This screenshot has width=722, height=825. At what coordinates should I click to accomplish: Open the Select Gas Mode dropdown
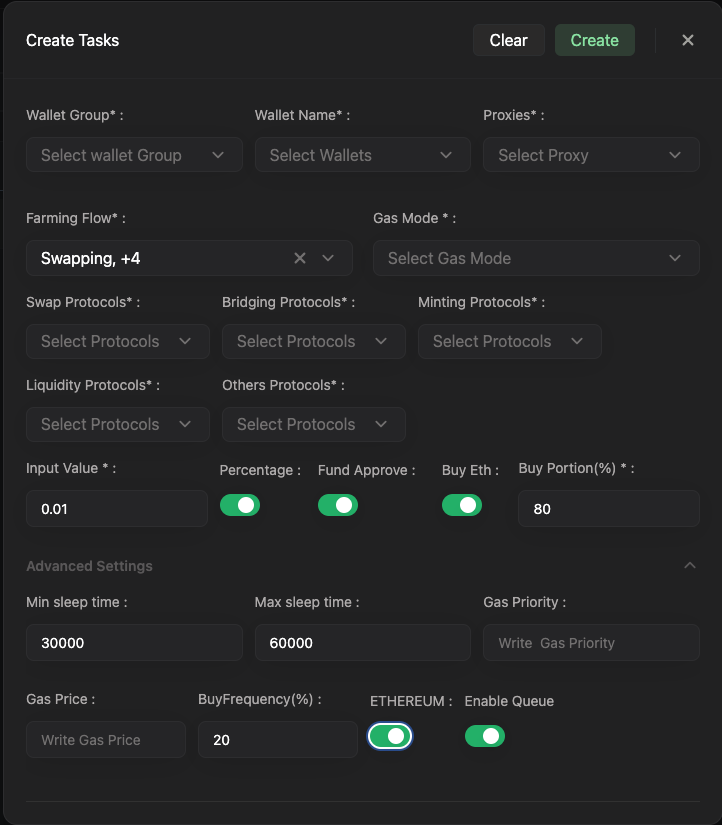coord(535,258)
